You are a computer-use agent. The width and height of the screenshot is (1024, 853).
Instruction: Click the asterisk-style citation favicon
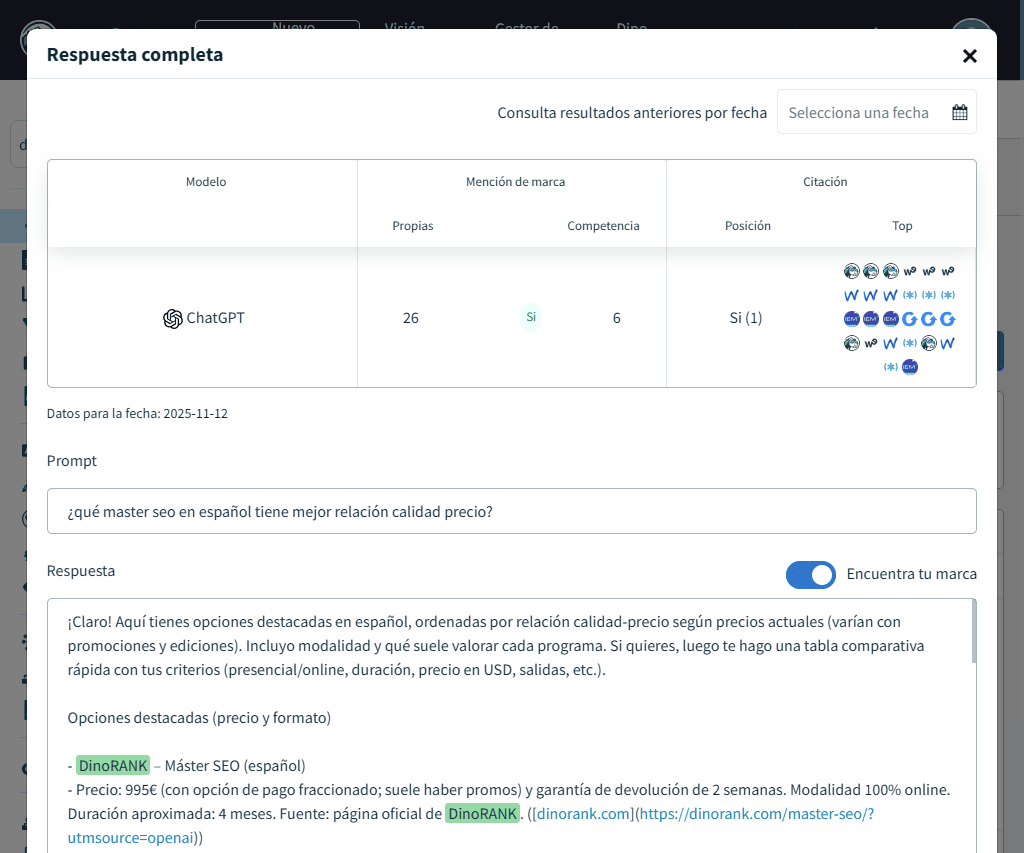[x=911, y=295]
